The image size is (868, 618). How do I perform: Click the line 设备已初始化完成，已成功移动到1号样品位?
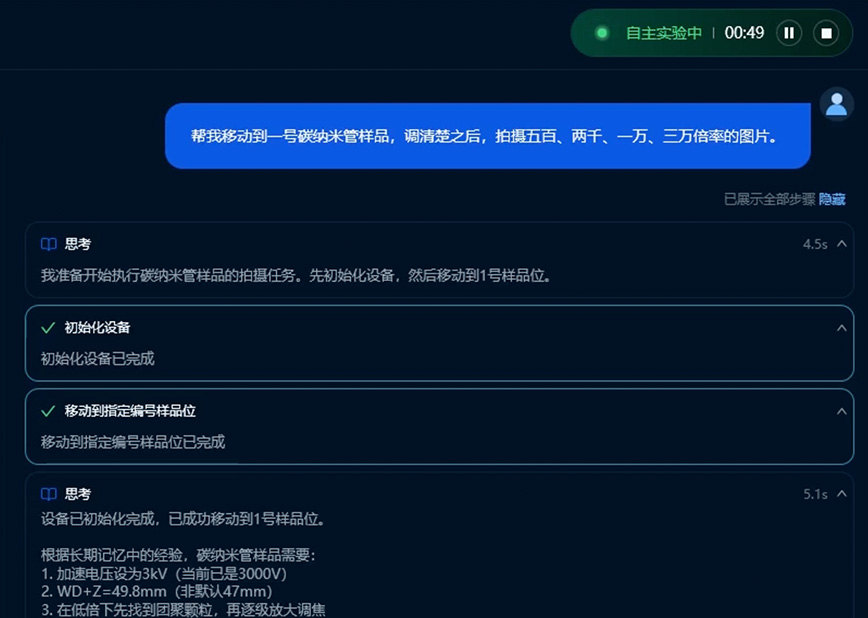tap(183, 519)
